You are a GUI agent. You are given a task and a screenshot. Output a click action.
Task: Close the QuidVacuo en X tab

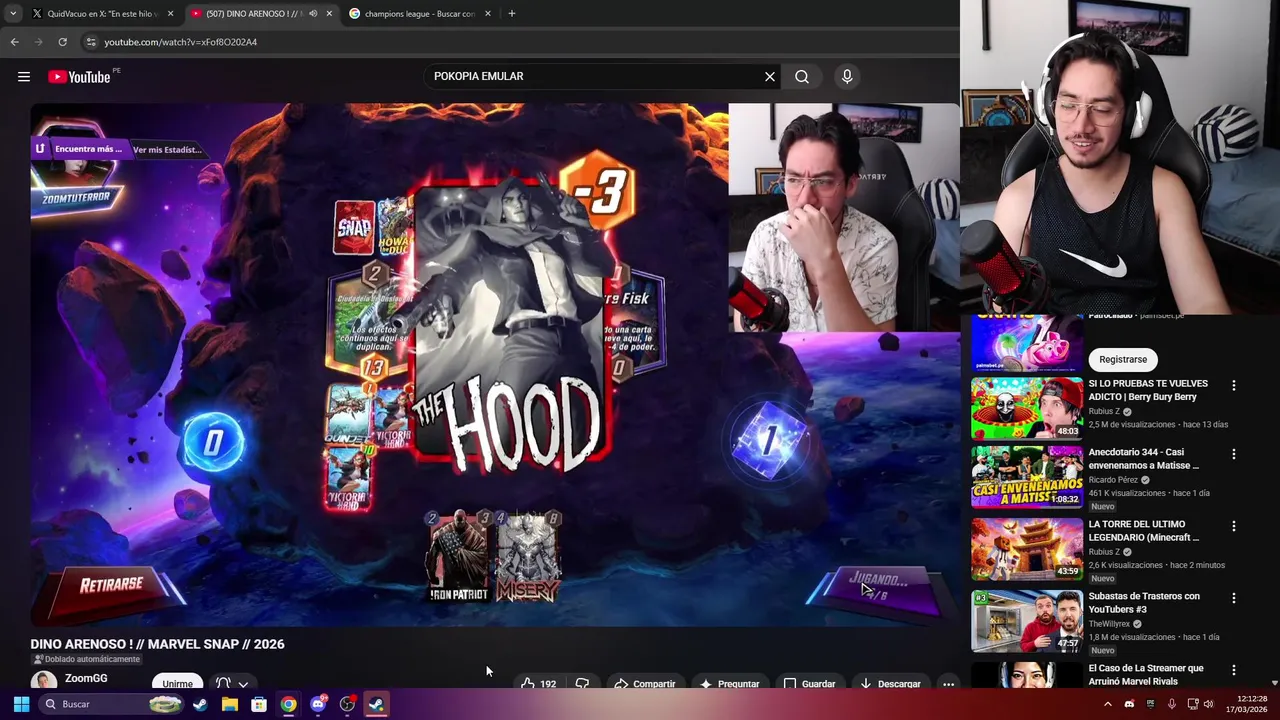click(x=170, y=14)
